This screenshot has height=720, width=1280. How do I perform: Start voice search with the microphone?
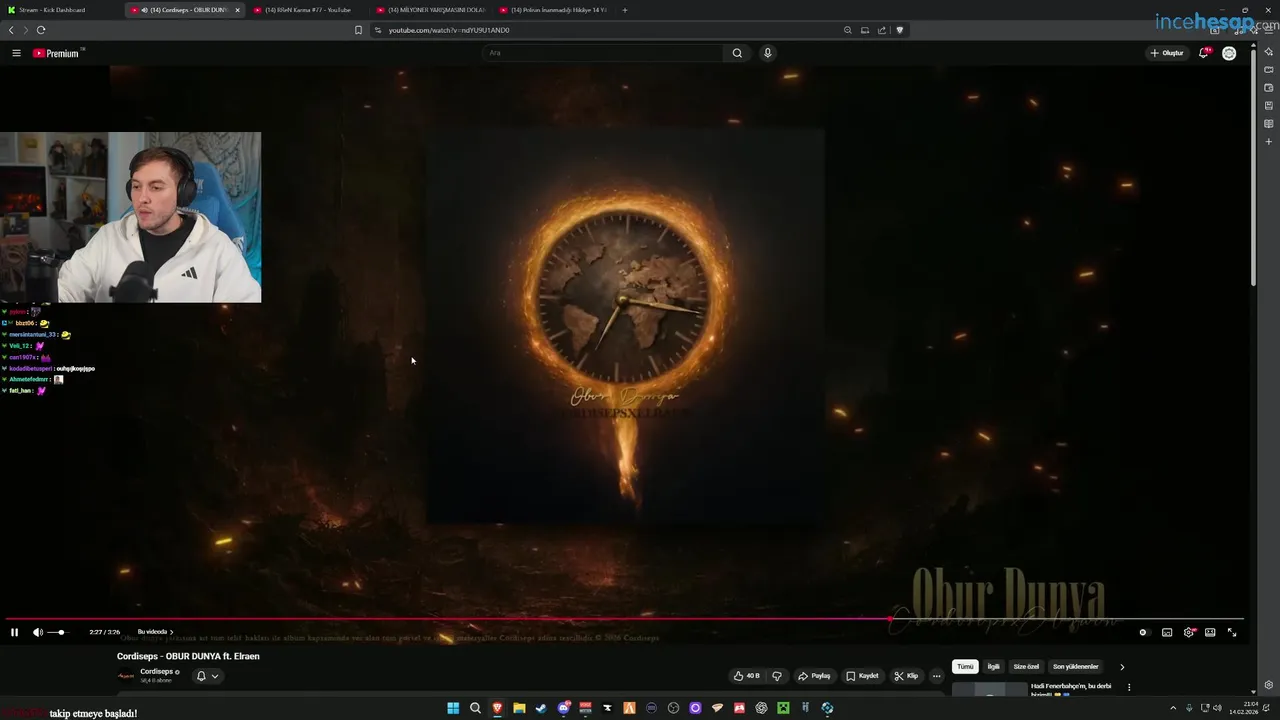768,53
